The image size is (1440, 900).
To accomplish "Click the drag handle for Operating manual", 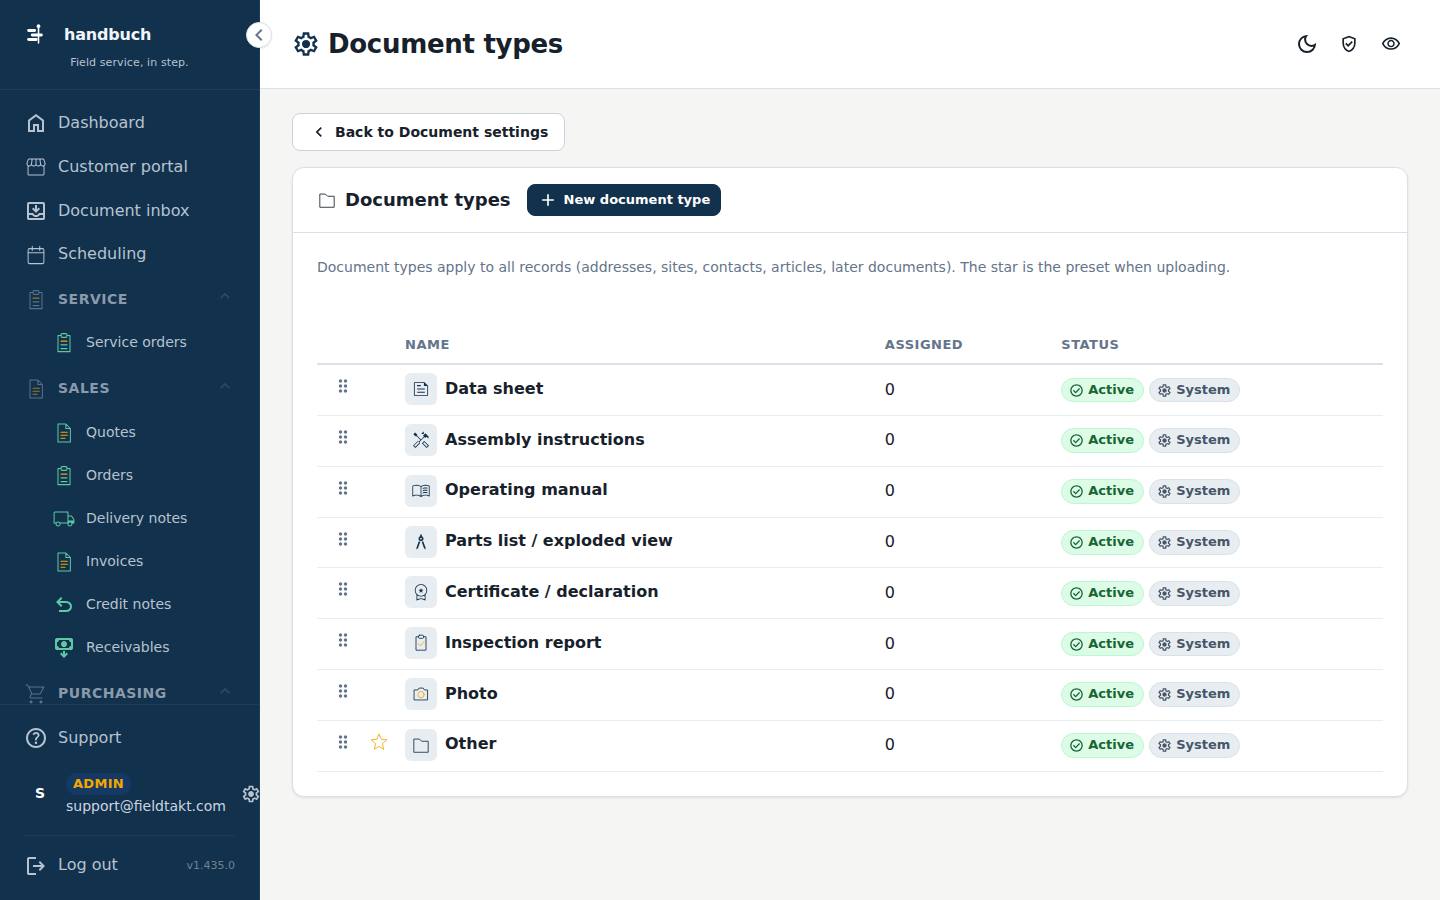I will (343, 488).
